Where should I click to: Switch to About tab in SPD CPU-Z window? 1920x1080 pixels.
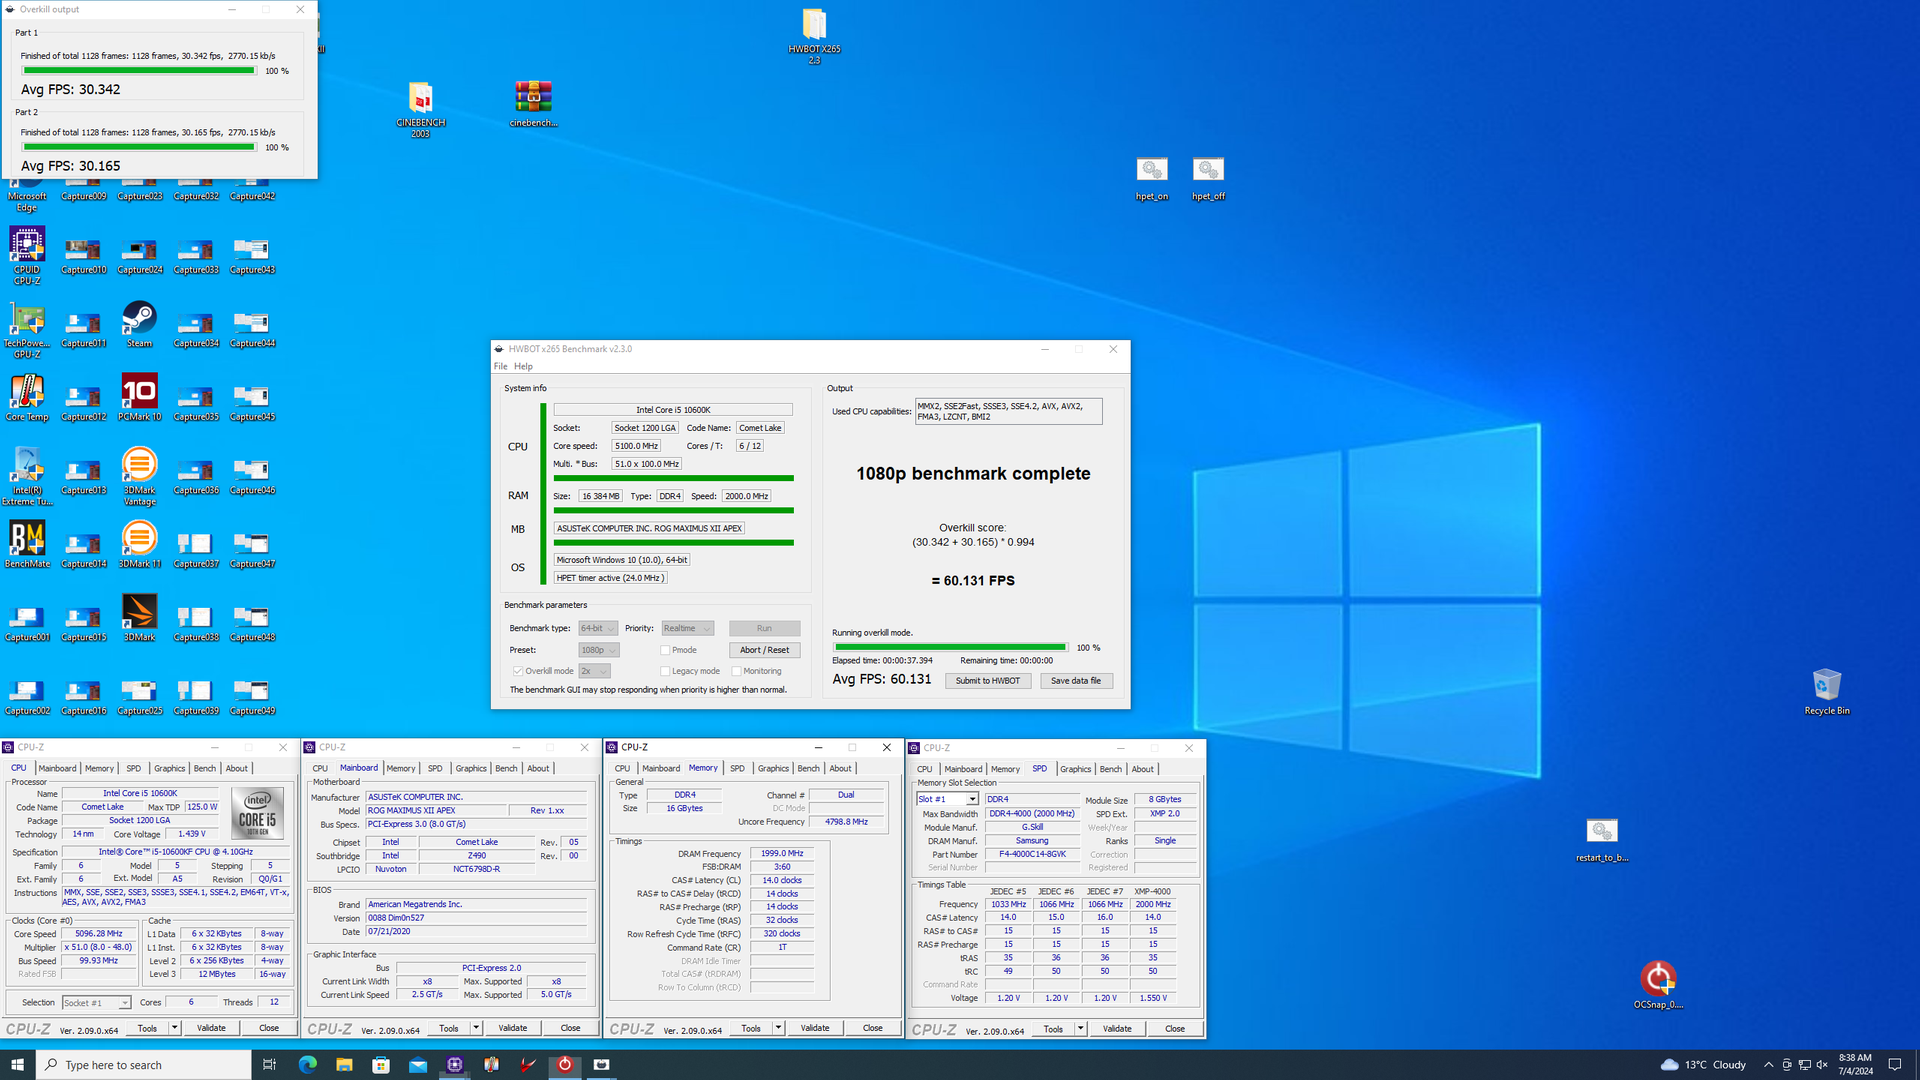(x=1142, y=769)
